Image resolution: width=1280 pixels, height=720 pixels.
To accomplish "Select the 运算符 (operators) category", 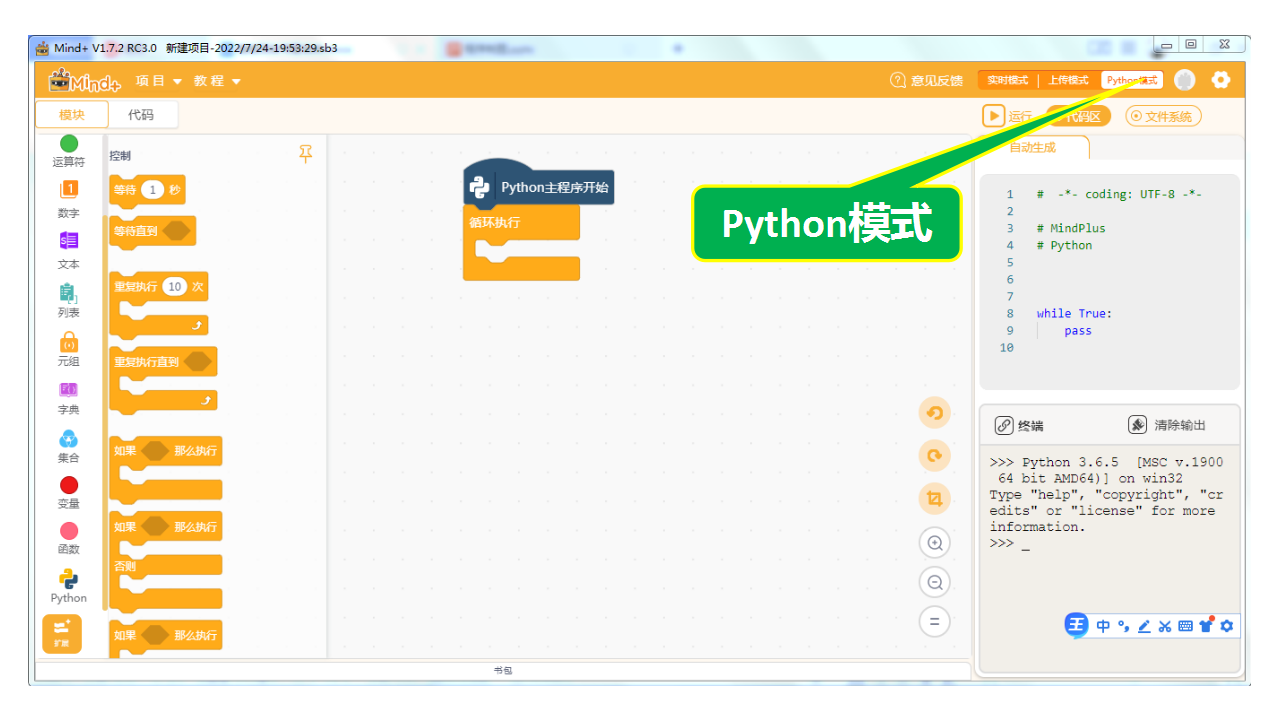I will (69, 151).
